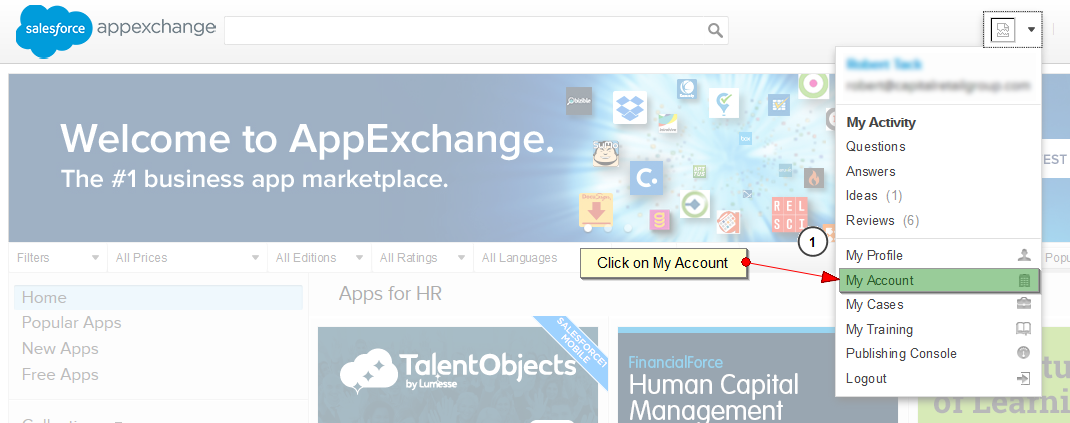
Task: Open the All Editions dropdown
Action: point(319,258)
